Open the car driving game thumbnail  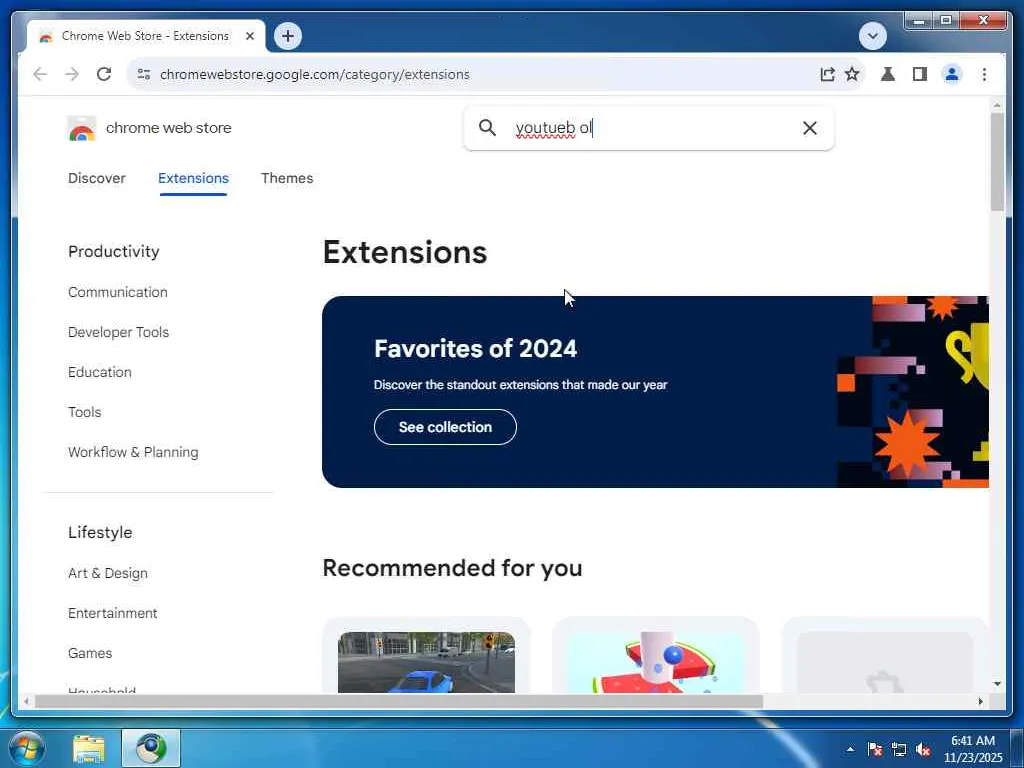coord(426,662)
